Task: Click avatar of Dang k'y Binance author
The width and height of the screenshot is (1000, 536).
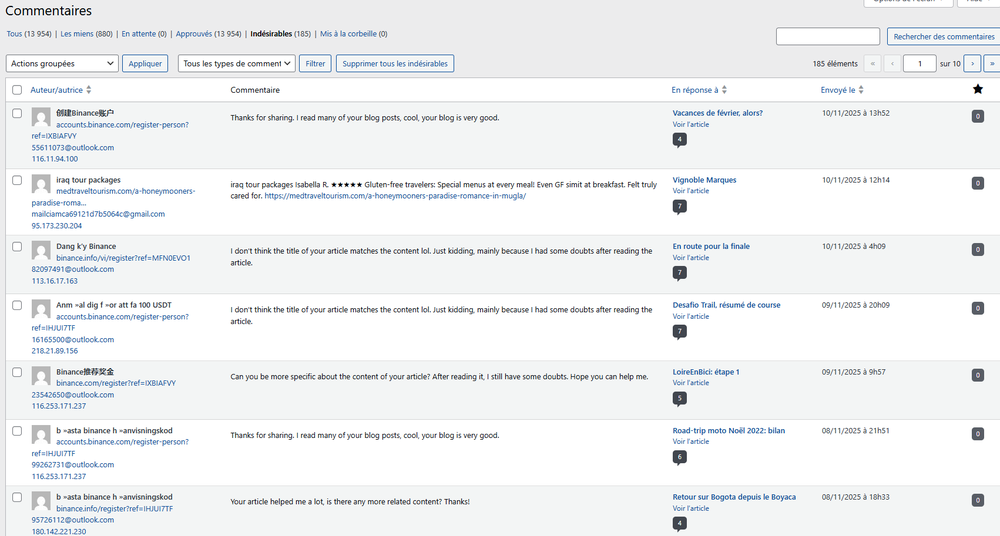Action: pos(41,250)
